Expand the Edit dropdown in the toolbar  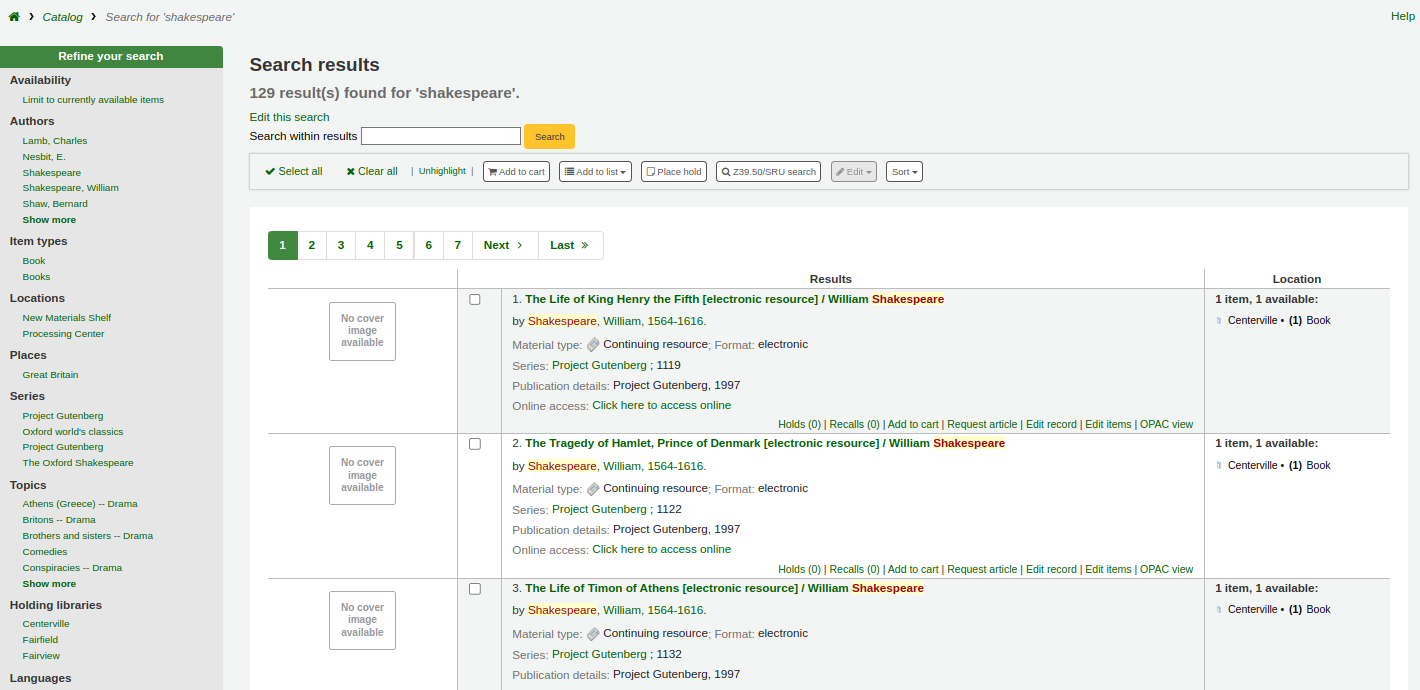(852, 171)
